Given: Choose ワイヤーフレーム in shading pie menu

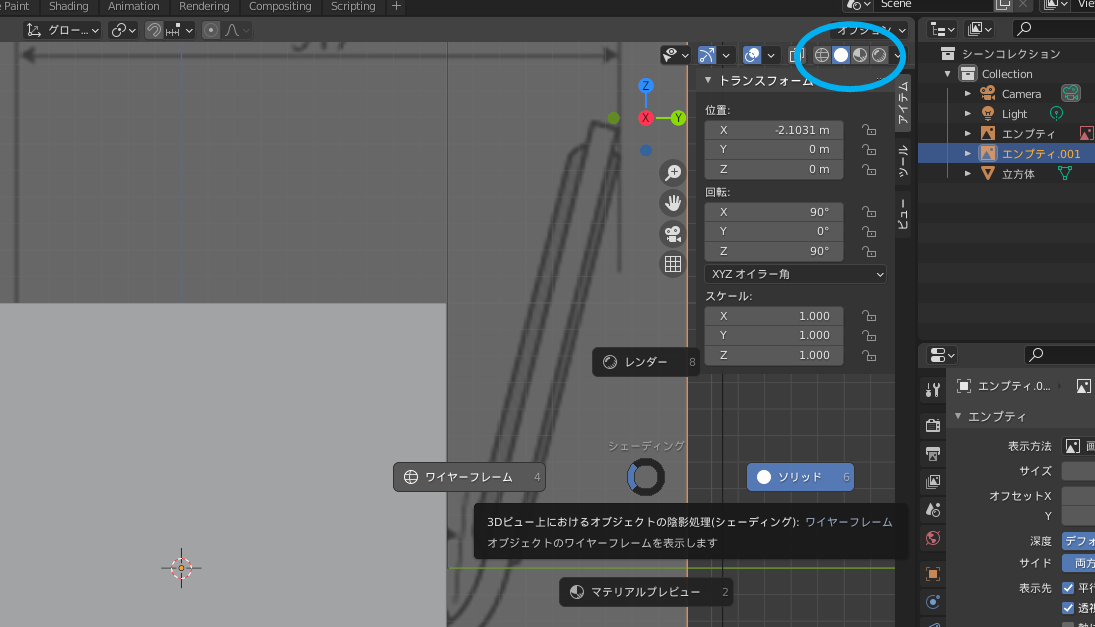Looking at the screenshot, I should pos(469,477).
